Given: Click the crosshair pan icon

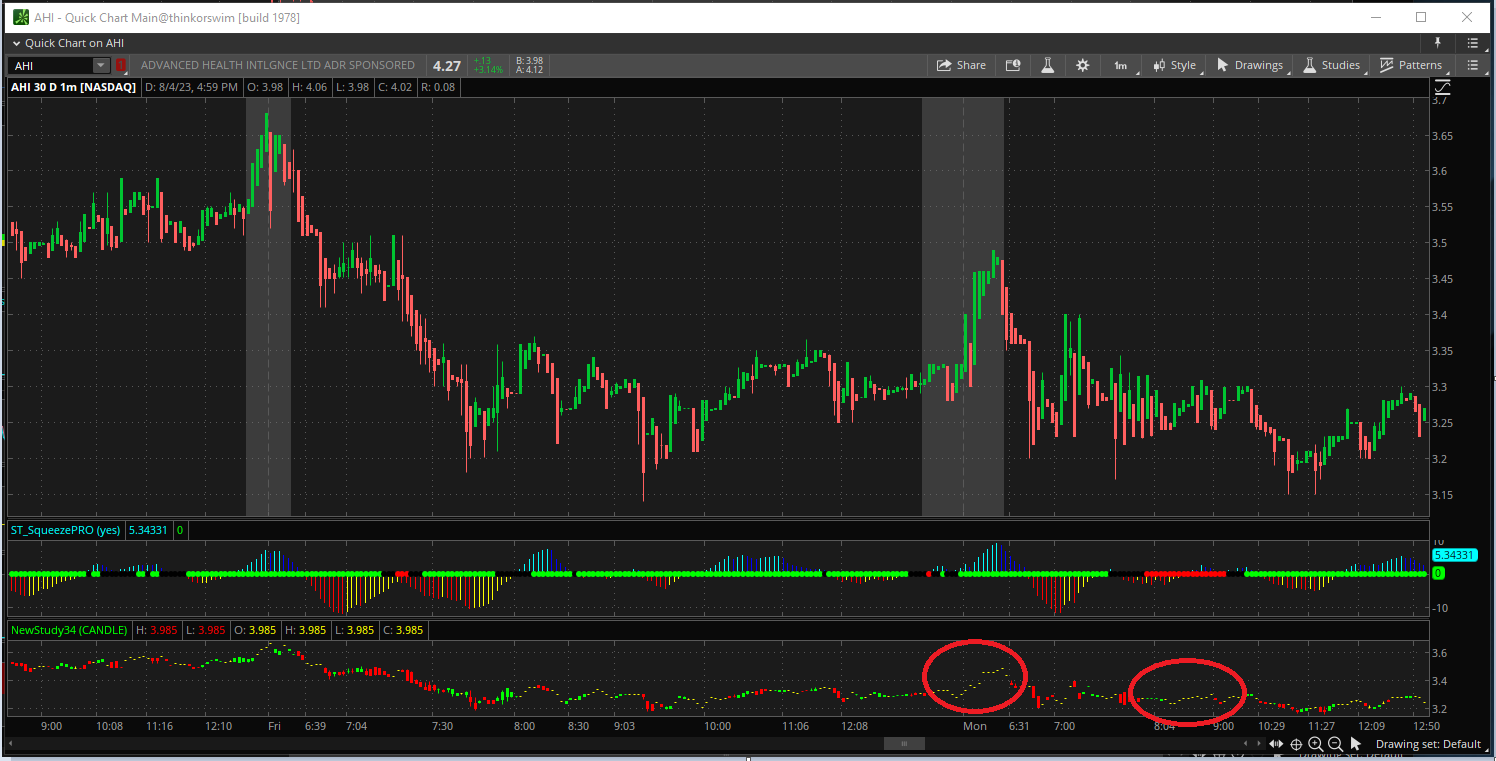Looking at the screenshot, I should (1296, 744).
